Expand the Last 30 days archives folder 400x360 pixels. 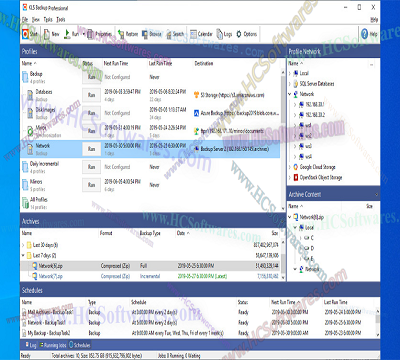tap(23, 245)
